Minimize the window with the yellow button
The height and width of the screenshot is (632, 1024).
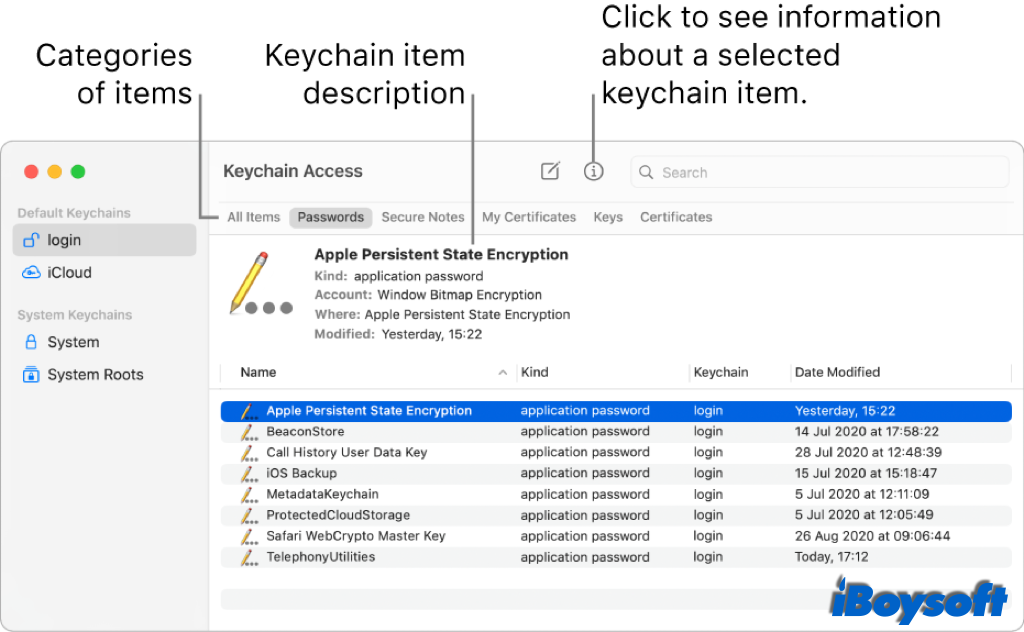click(x=55, y=172)
